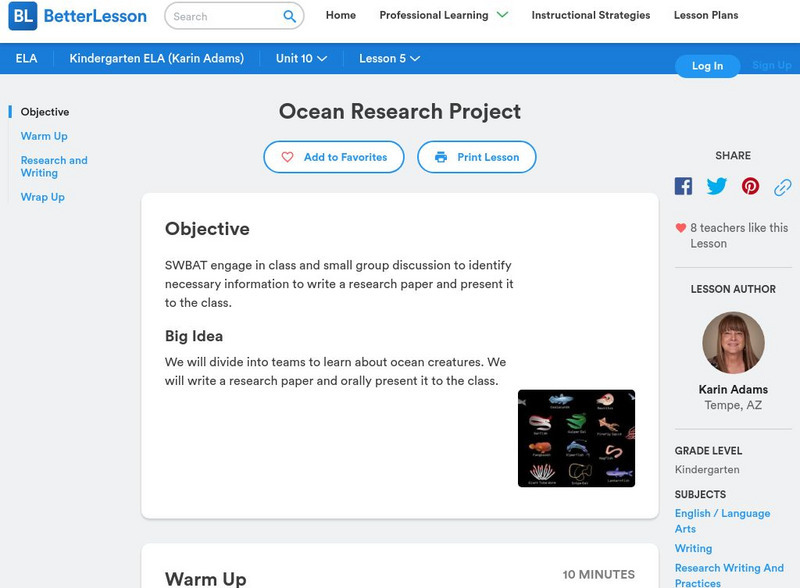Go to the Home menu item

click(341, 15)
